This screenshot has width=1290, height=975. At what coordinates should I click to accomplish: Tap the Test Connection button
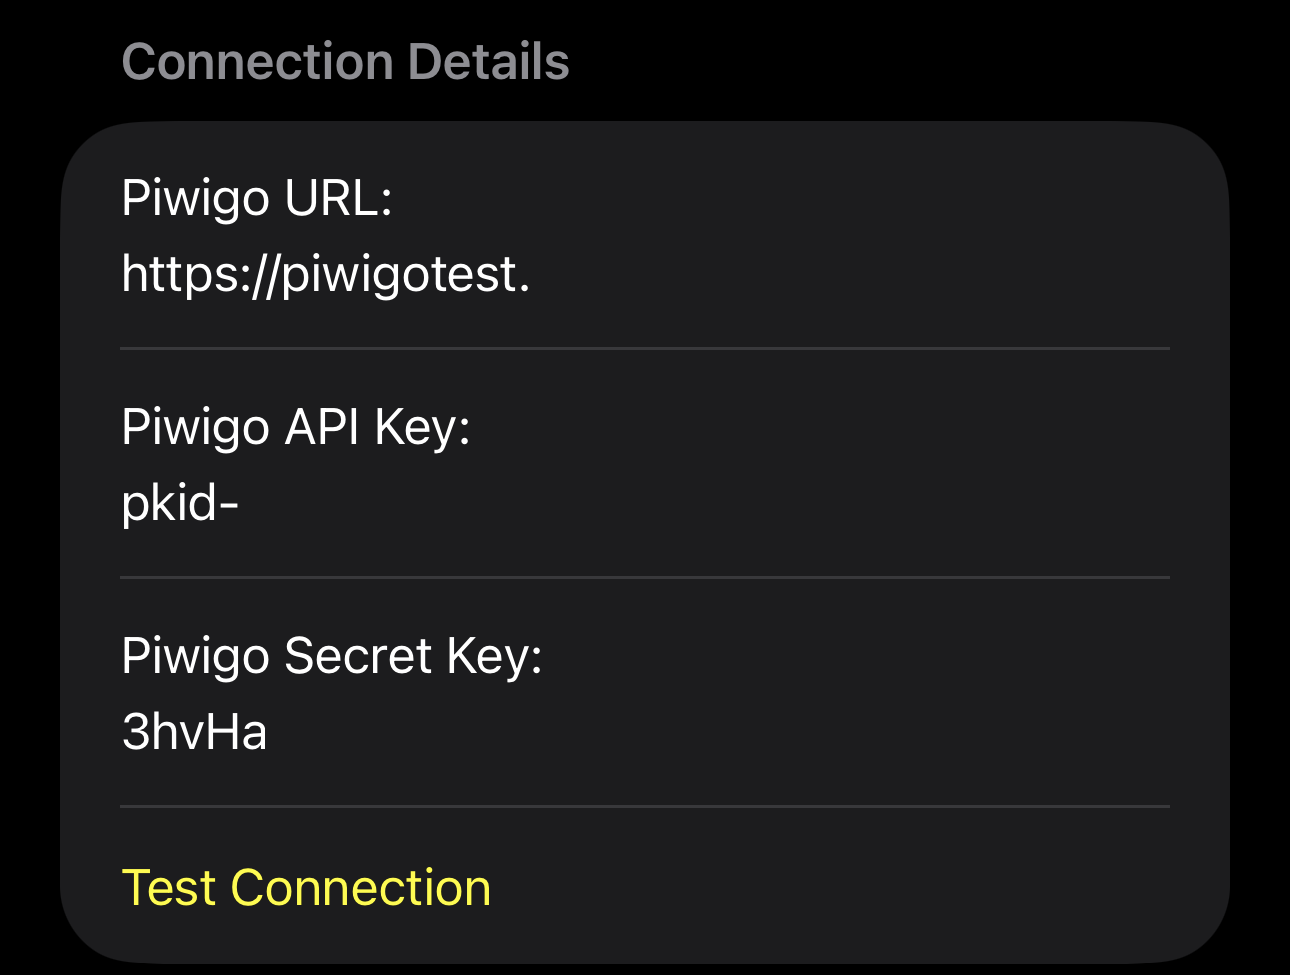(306, 888)
